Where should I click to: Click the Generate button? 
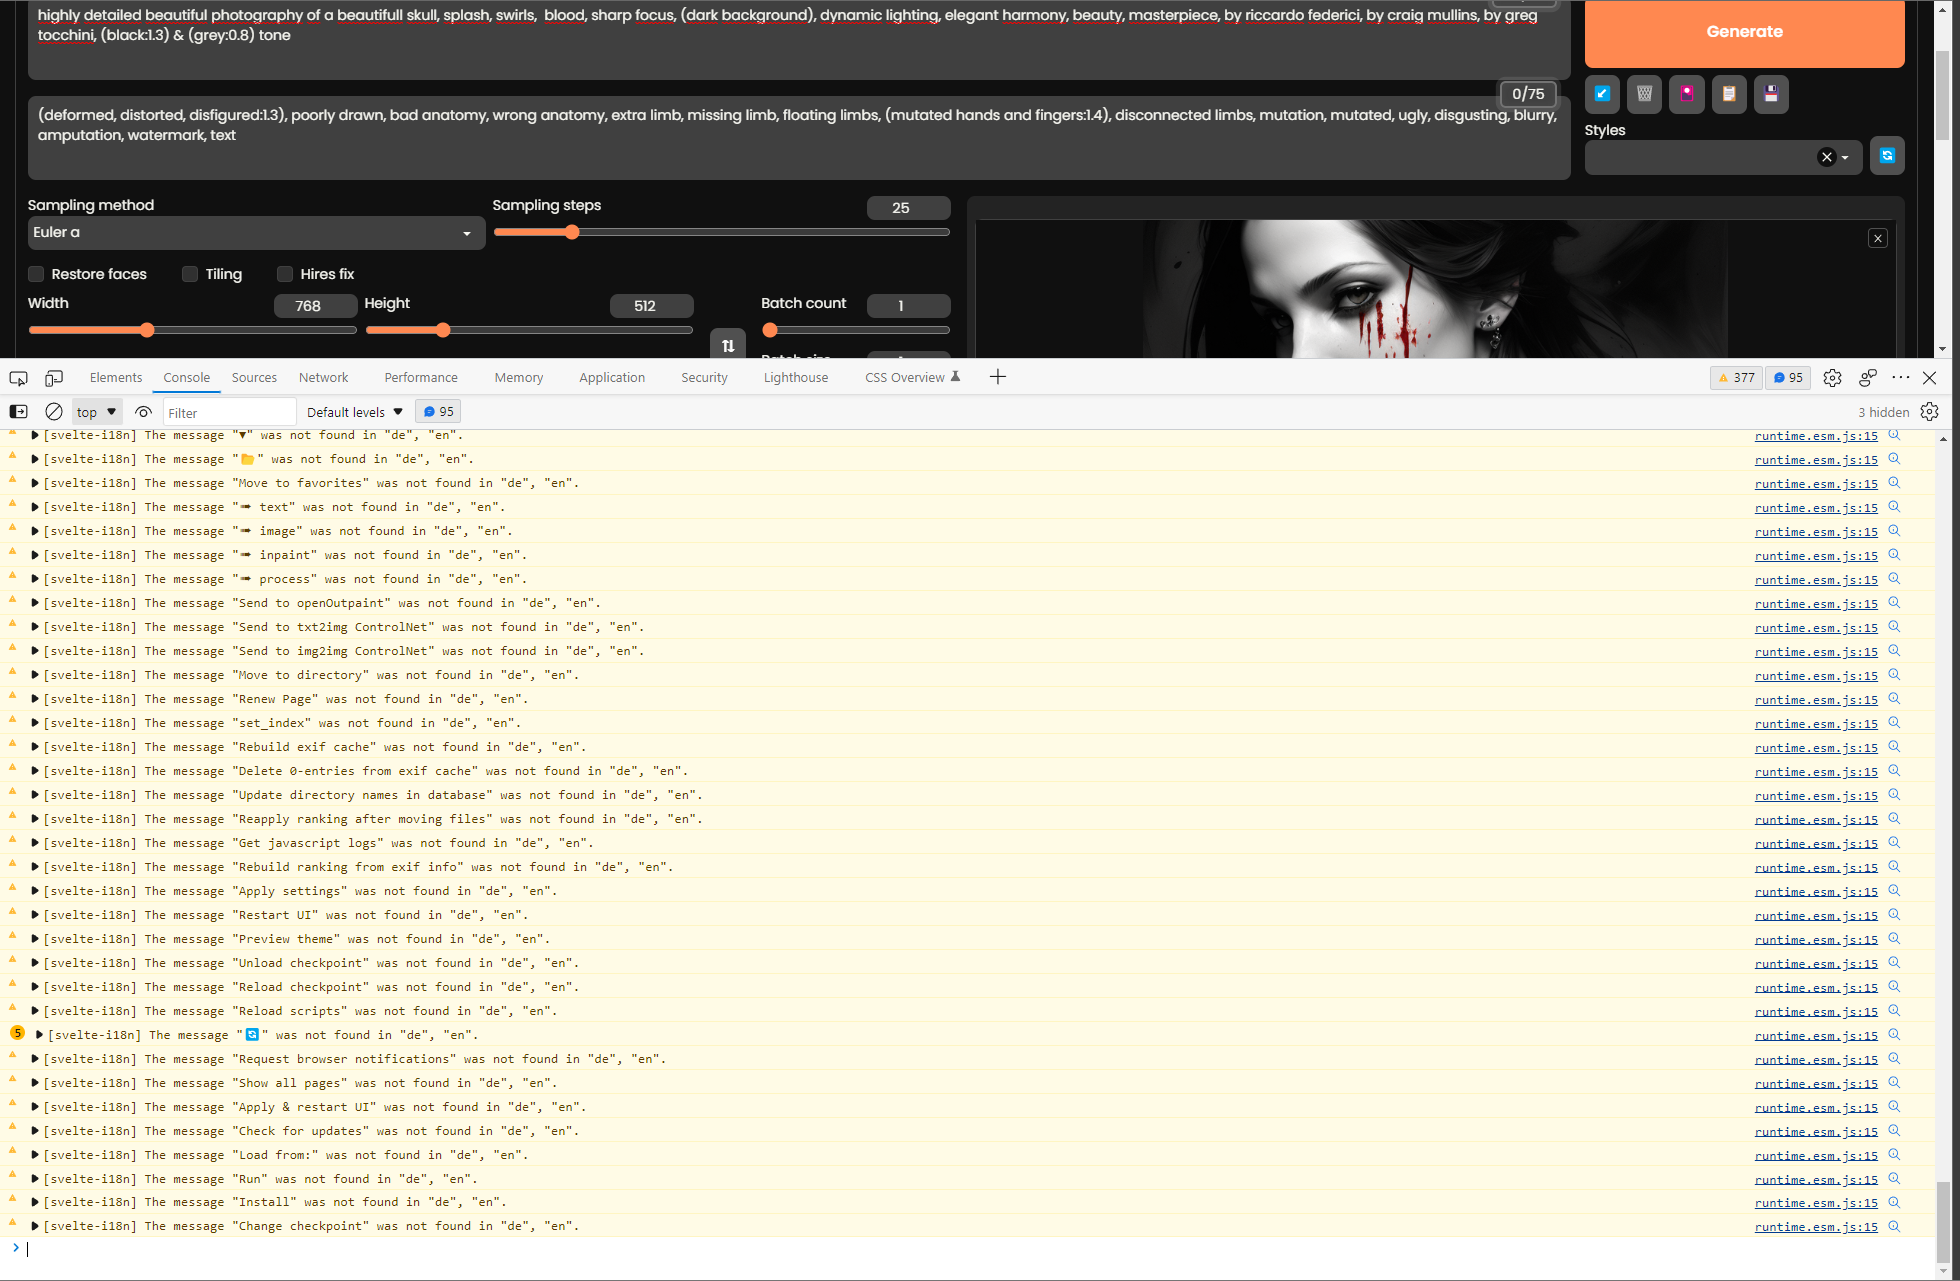1743,31
